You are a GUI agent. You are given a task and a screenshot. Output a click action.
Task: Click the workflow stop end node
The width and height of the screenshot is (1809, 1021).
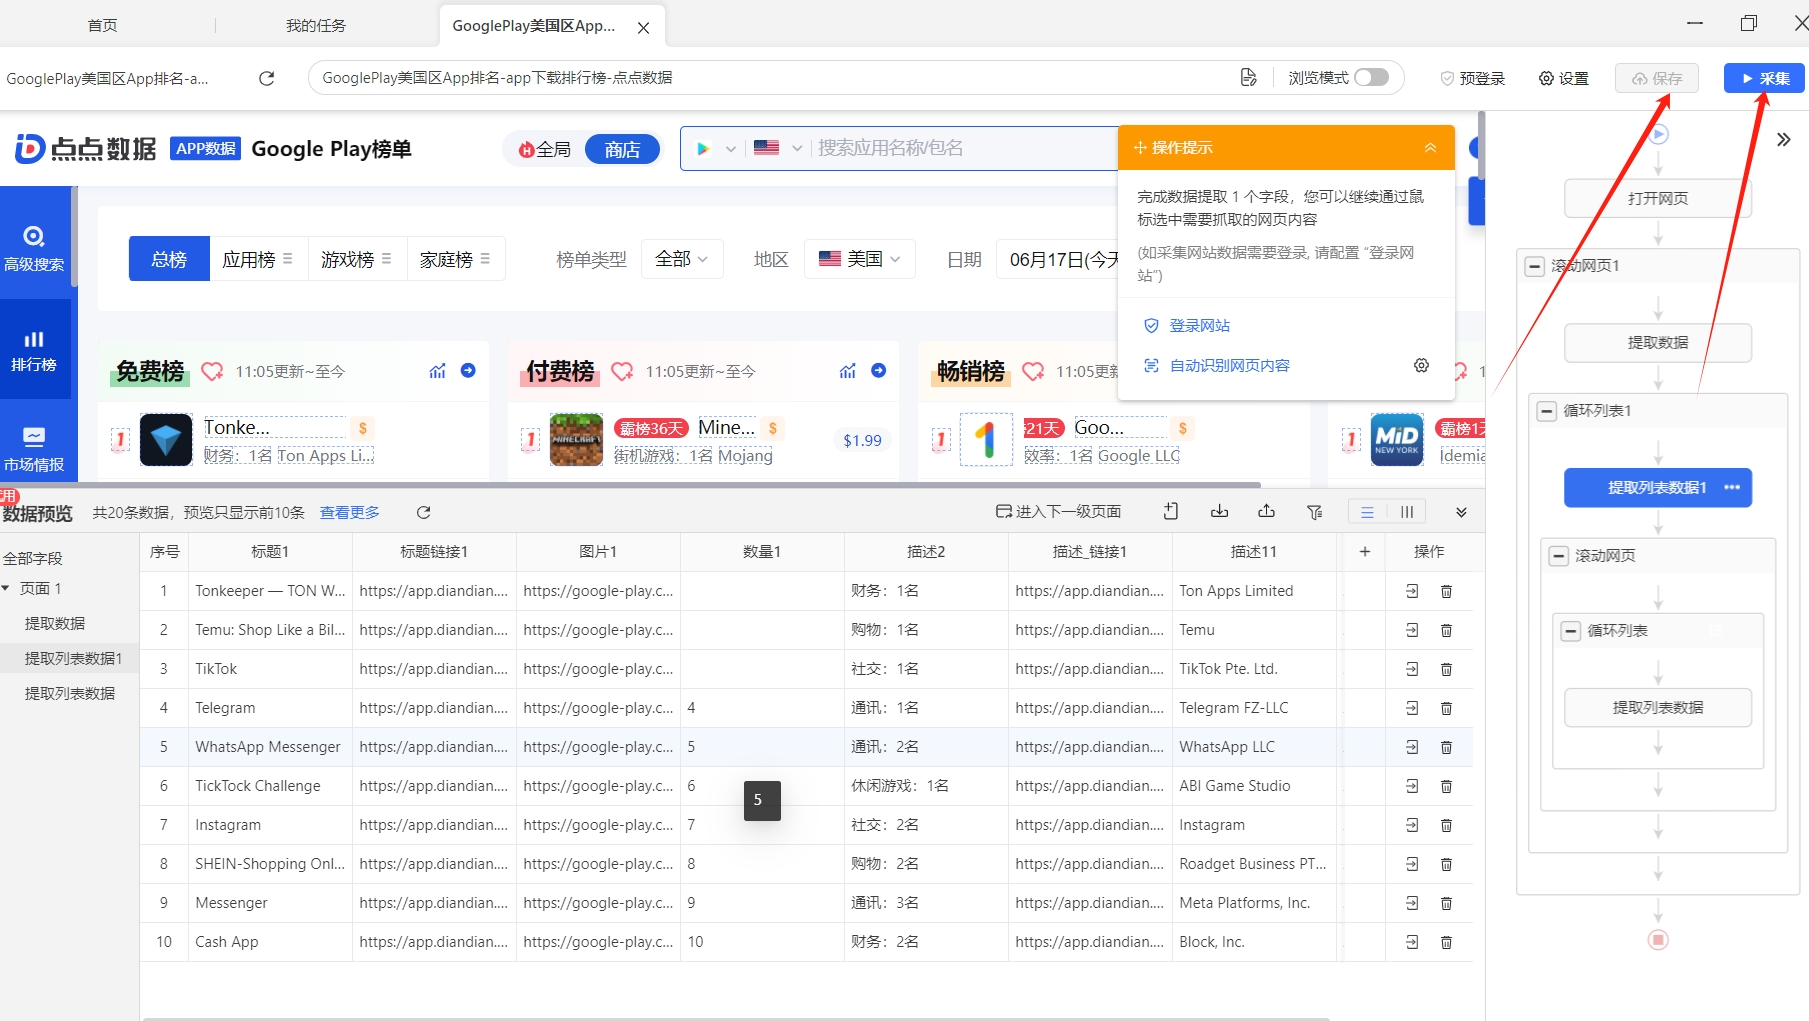1658,940
